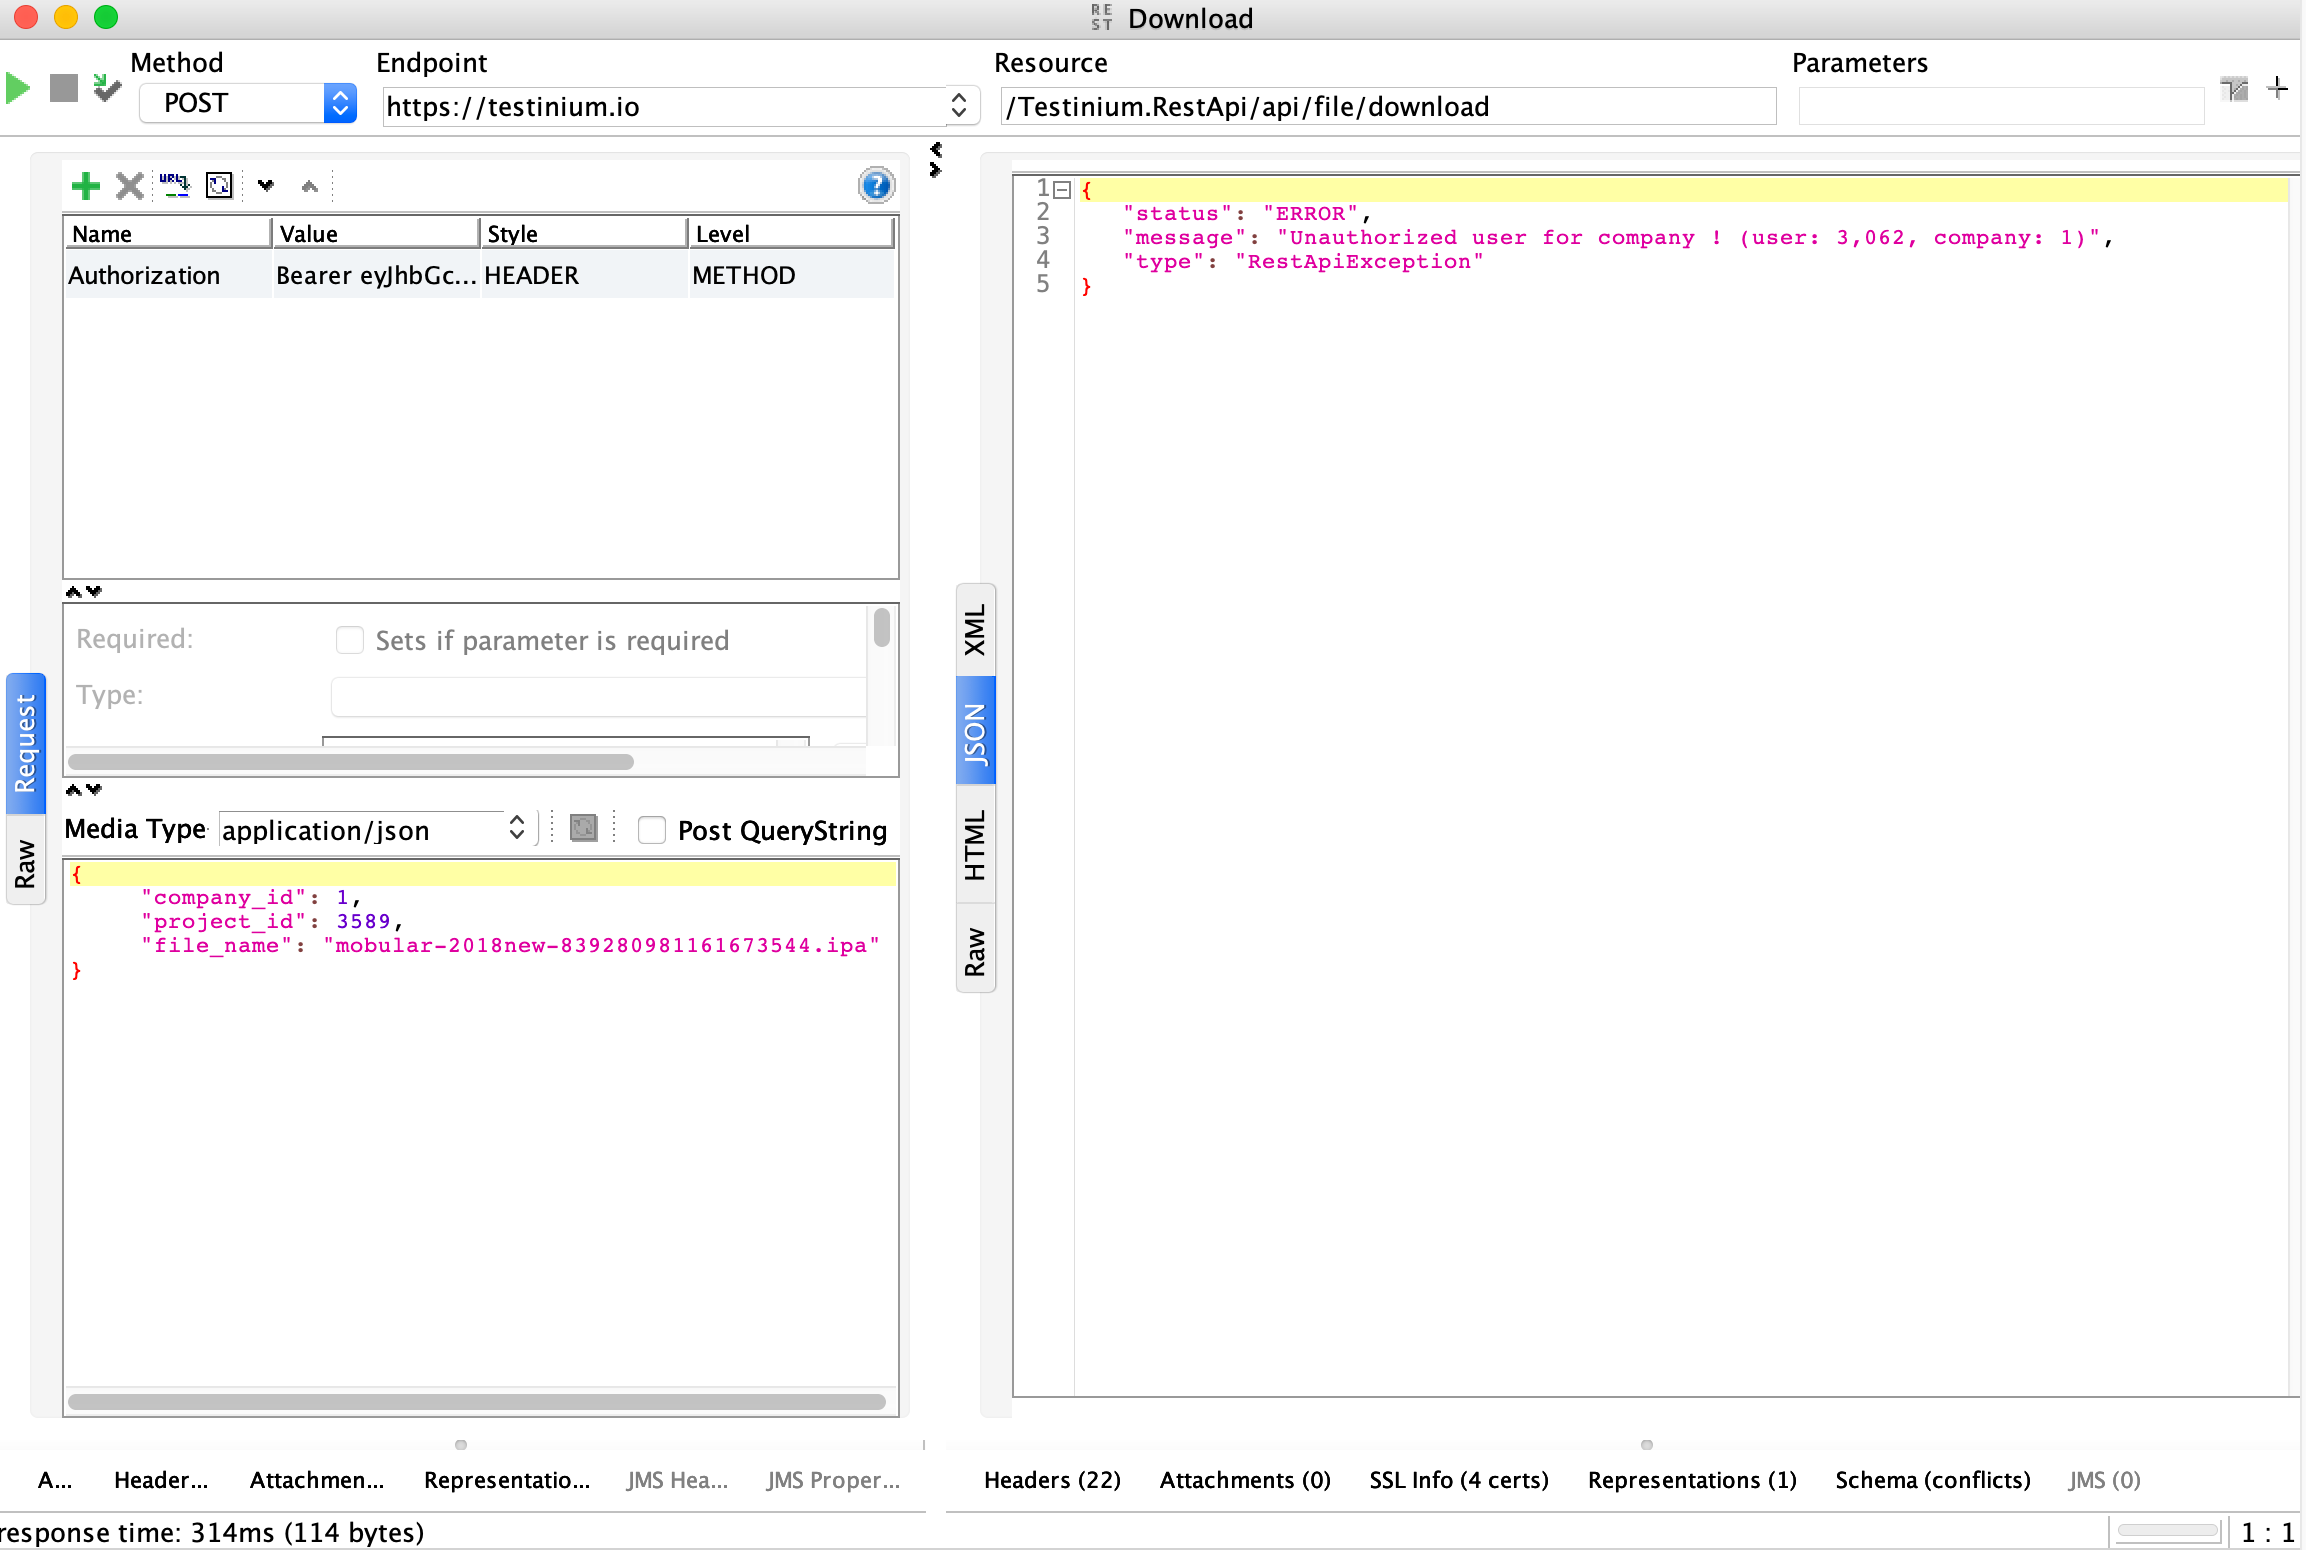The width and height of the screenshot is (2306, 1550).
Task: Click the Parameters input field
Action: [x=2001, y=106]
